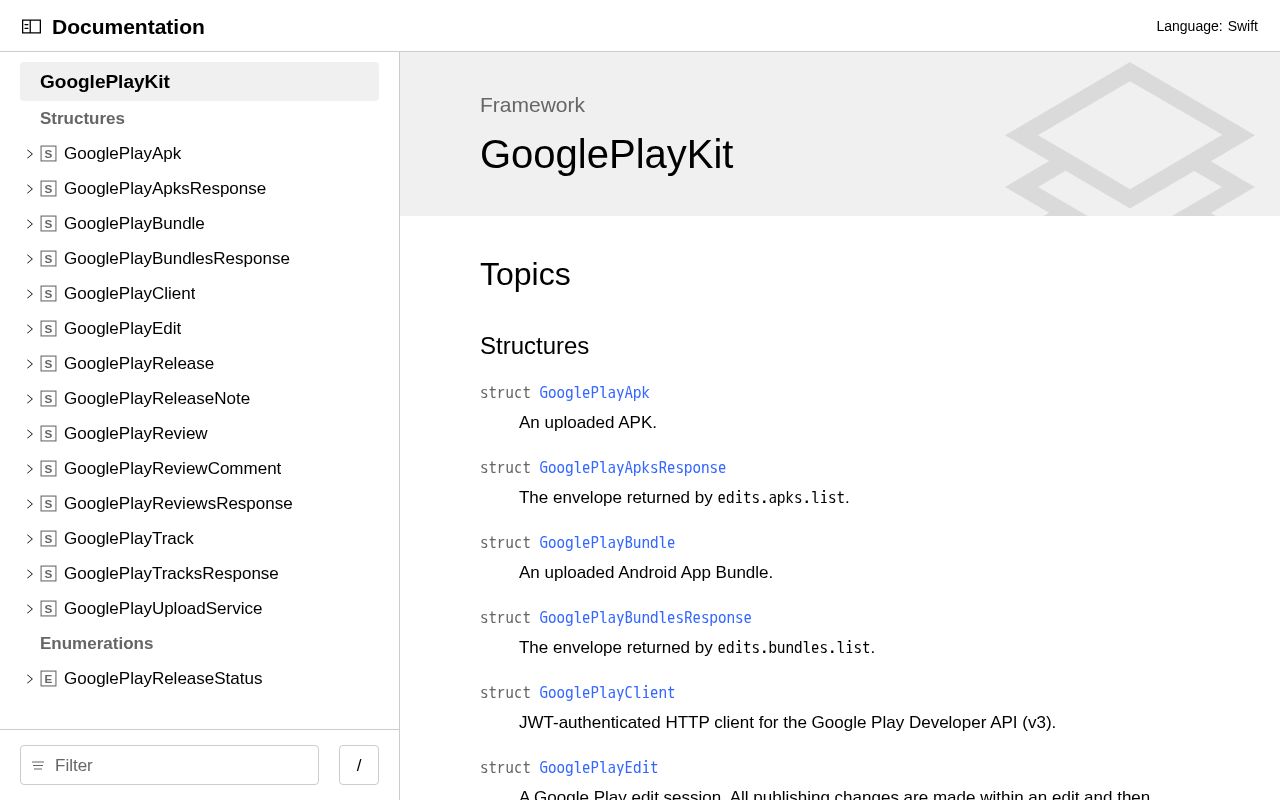Image resolution: width=1280 pixels, height=800 pixels.
Task: Expand the GooglePlayRelease chevron
Action: pos(29,364)
